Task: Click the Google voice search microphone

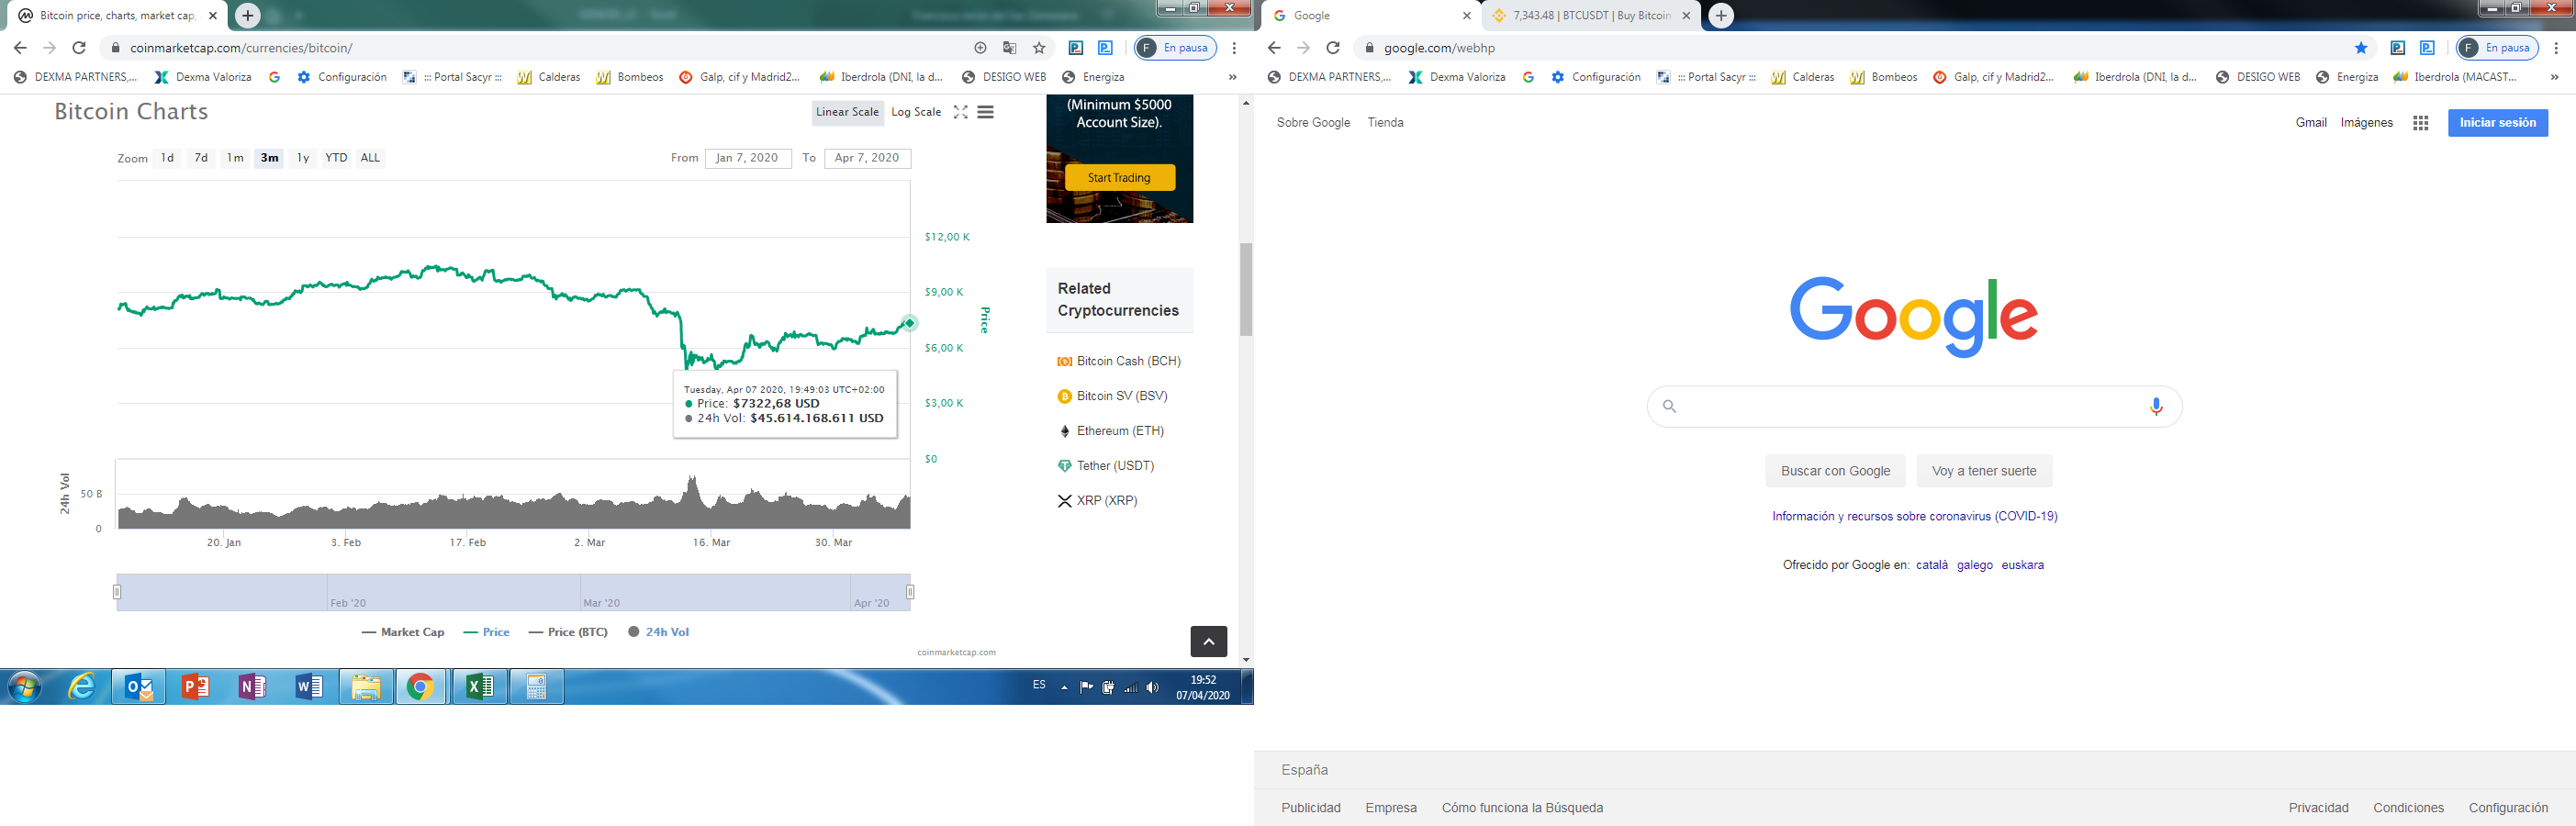Action: (x=2155, y=406)
